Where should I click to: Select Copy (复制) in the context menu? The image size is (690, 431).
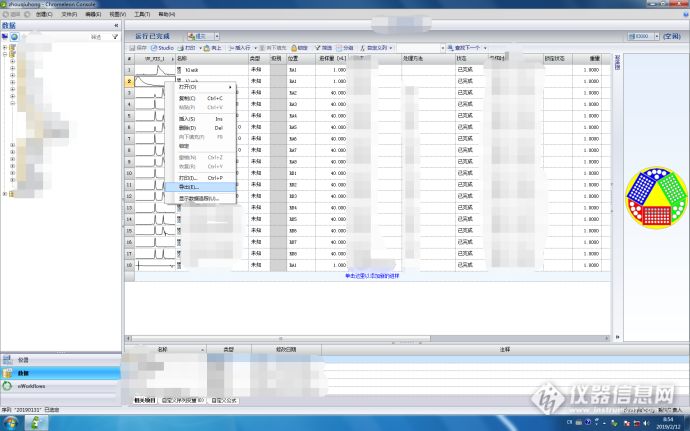tap(200, 98)
